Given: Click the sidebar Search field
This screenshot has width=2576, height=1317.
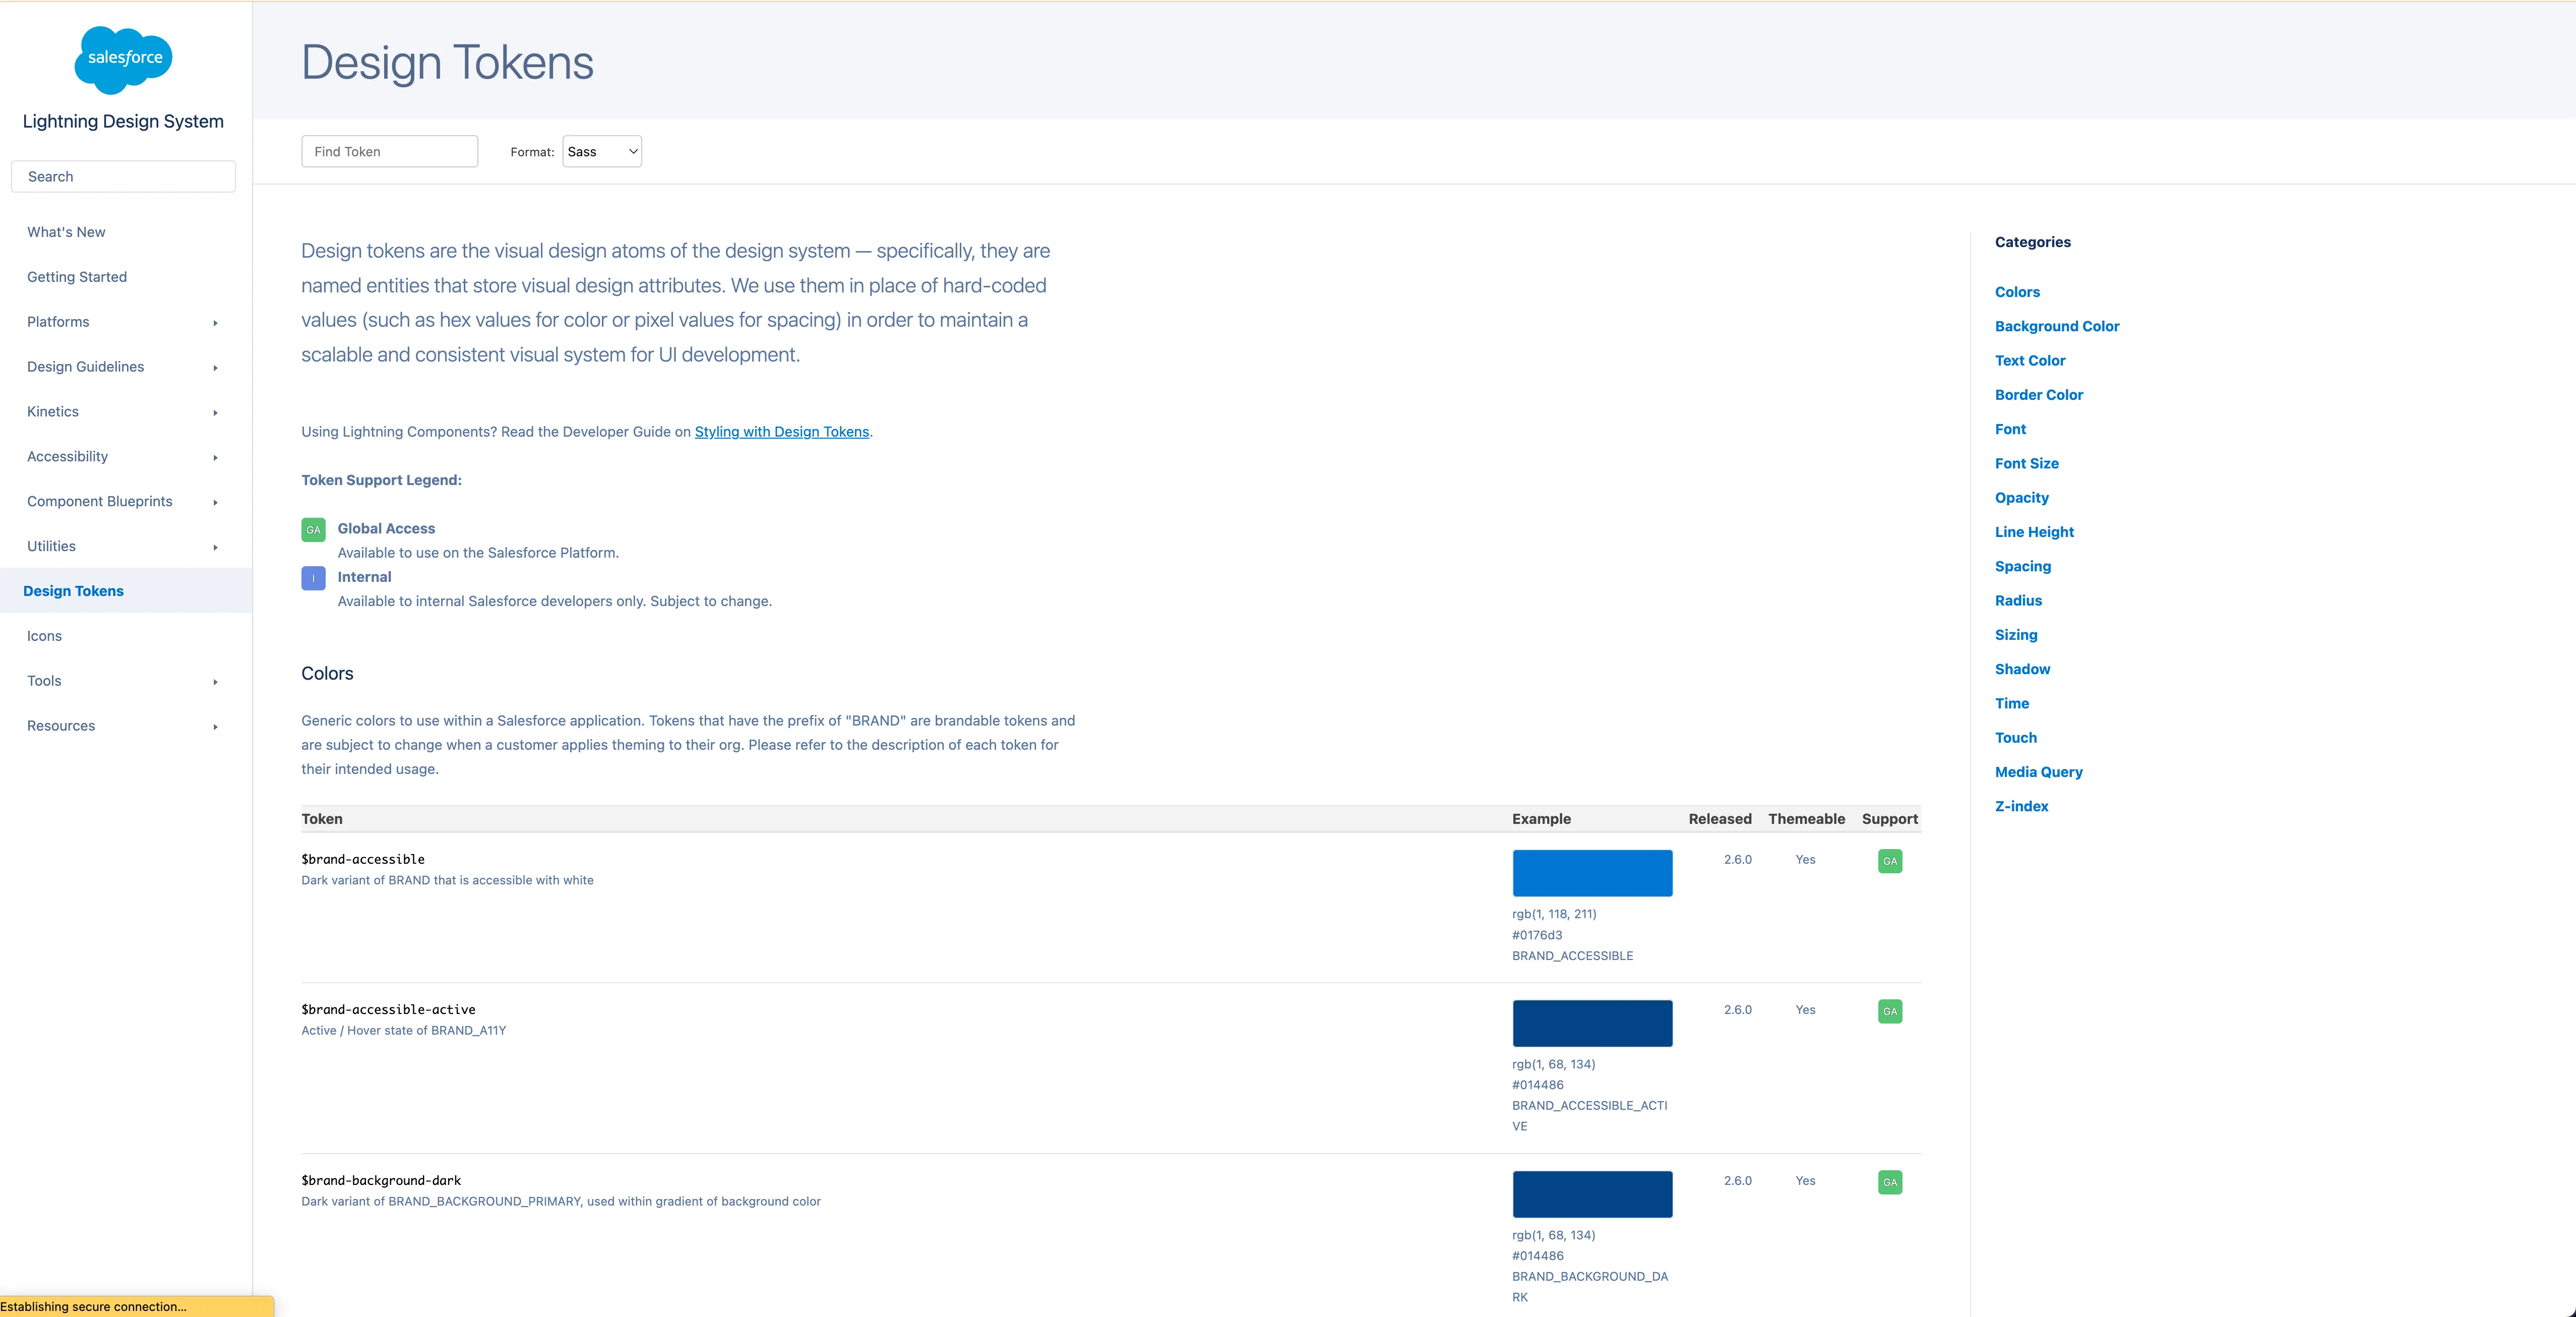Looking at the screenshot, I should tap(123, 177).
